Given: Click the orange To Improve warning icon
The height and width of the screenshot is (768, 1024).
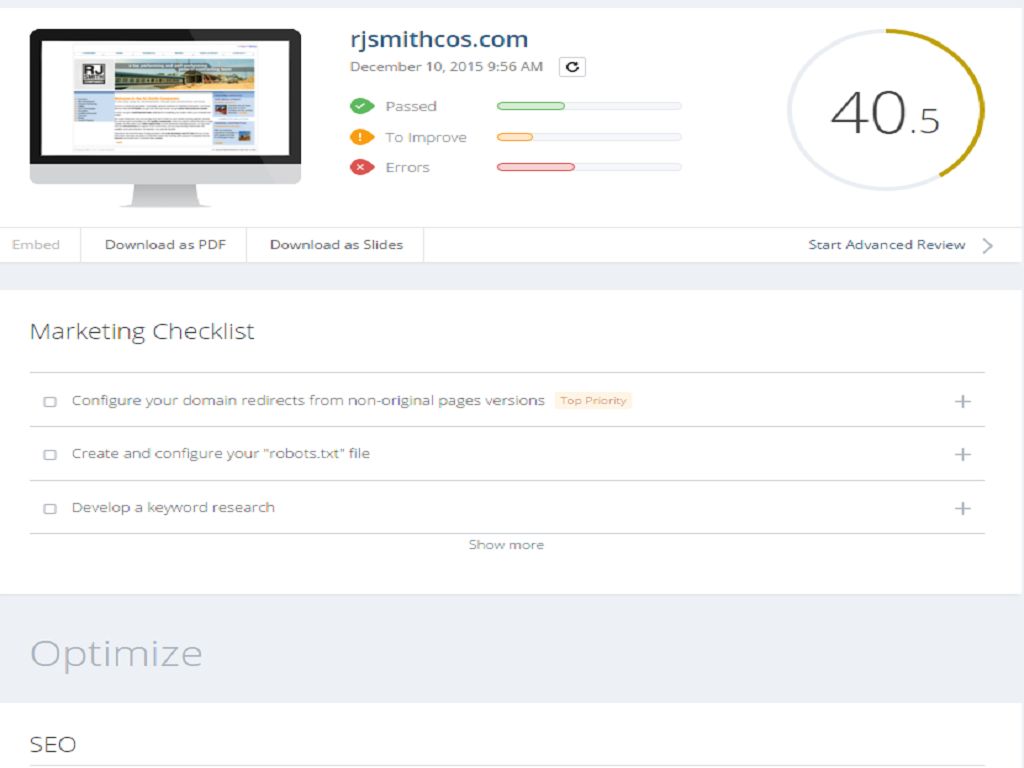Looking at the screenshot, I should pyautogui.click(x=362, y=137).
